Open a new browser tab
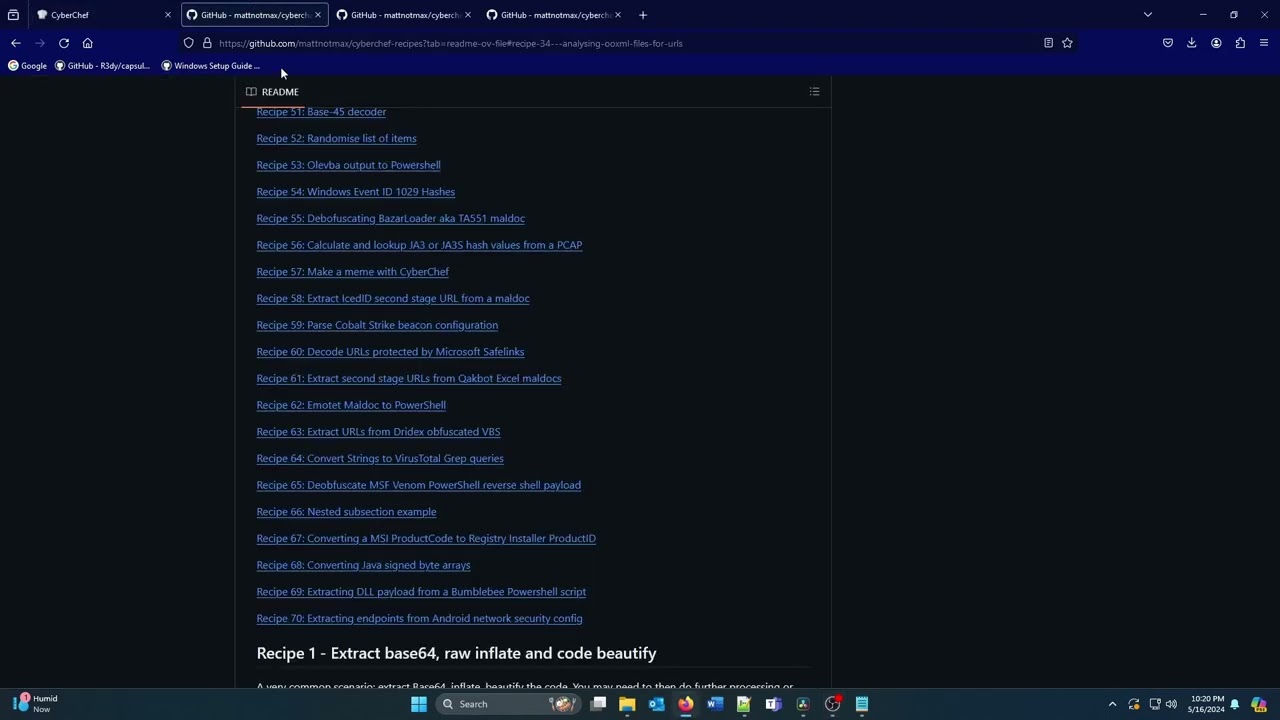1280x720 pixels. [643, 15]
